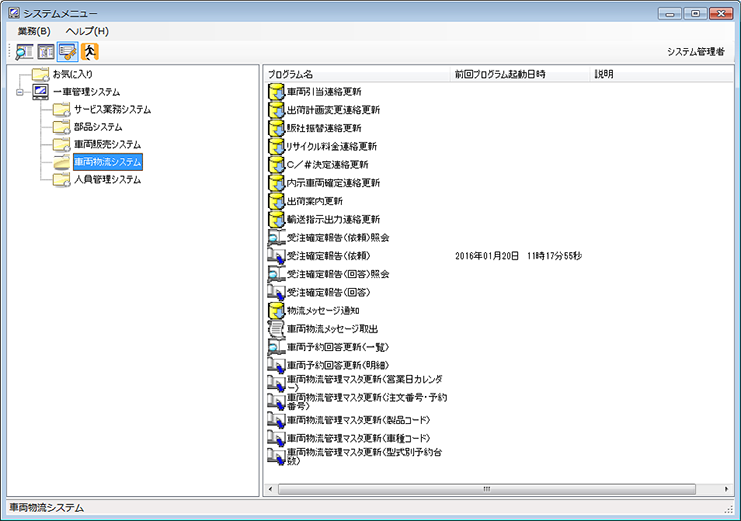Click the magnifier search toolbar icon

coord(24,51)
